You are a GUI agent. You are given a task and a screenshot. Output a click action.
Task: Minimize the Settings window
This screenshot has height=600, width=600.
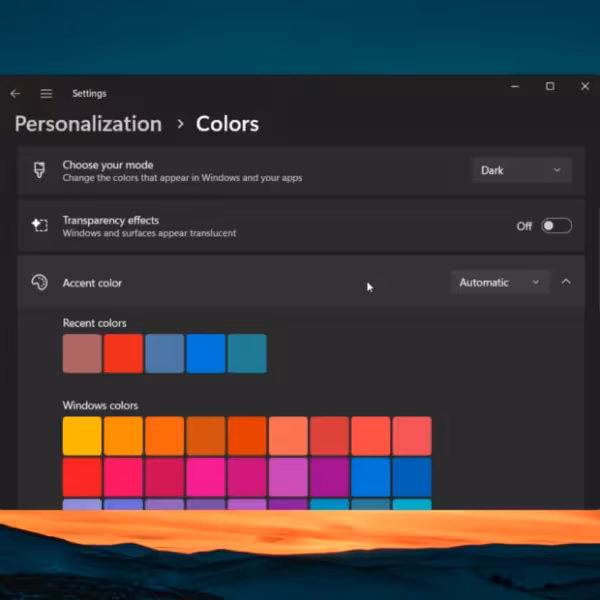515,86
